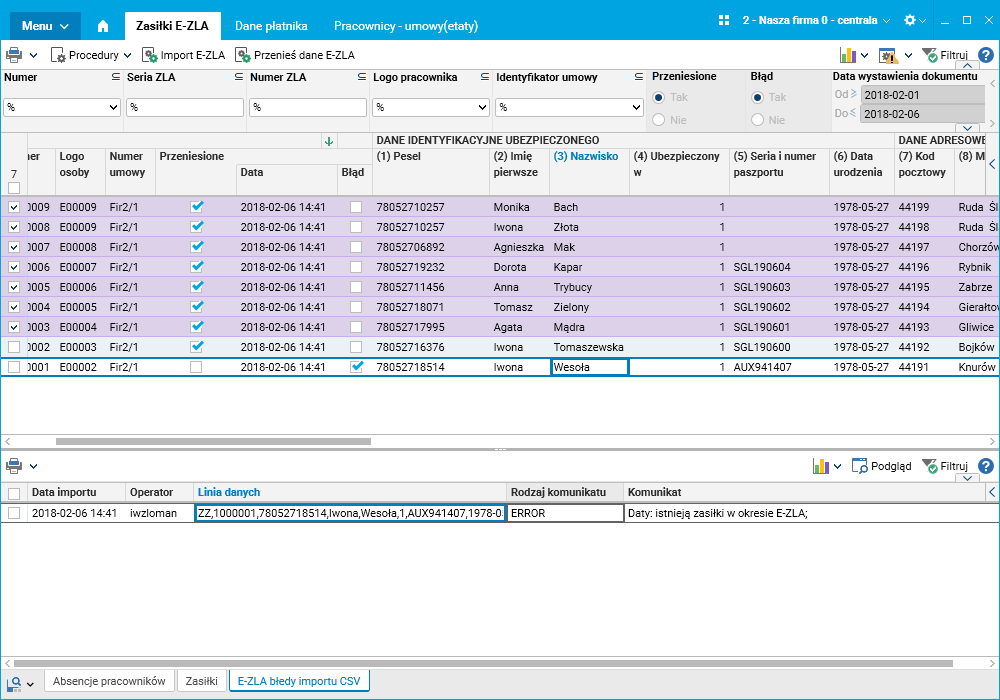The width and height of the screenshot is (1000, 700).
Task: Click the Menu button
Action: (x=46, y=26)
